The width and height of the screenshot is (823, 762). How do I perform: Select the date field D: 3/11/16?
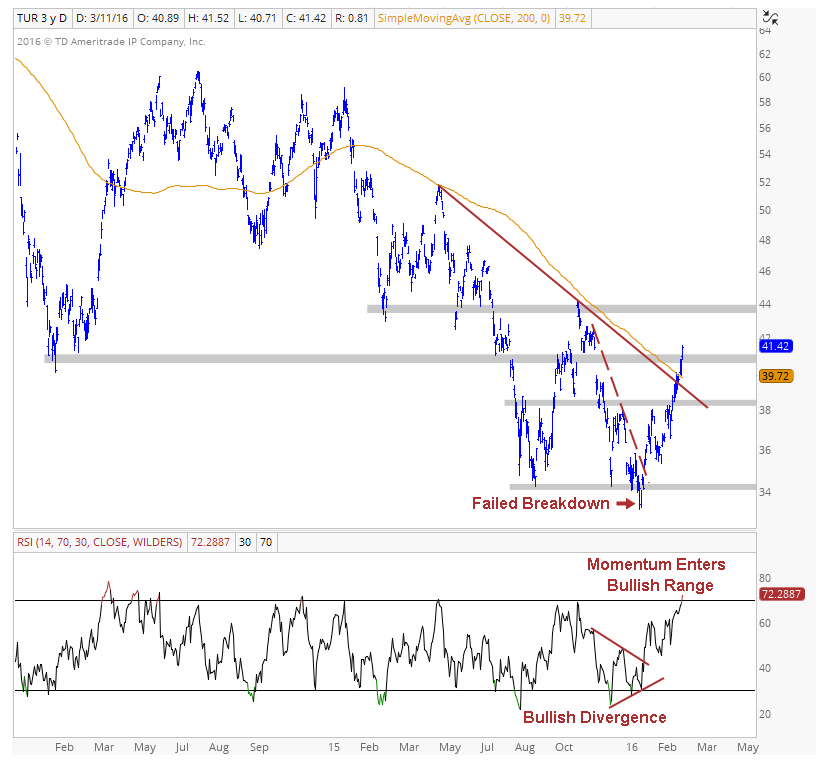(x=102, y=18)
